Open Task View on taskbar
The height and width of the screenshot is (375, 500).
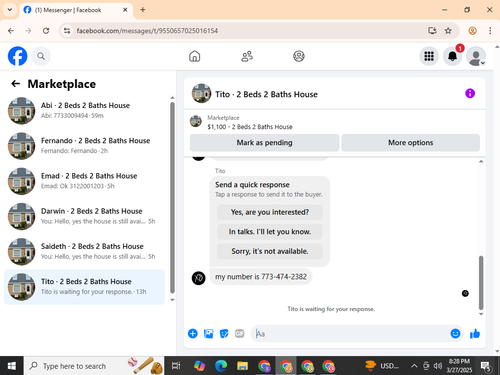(176, 366)
